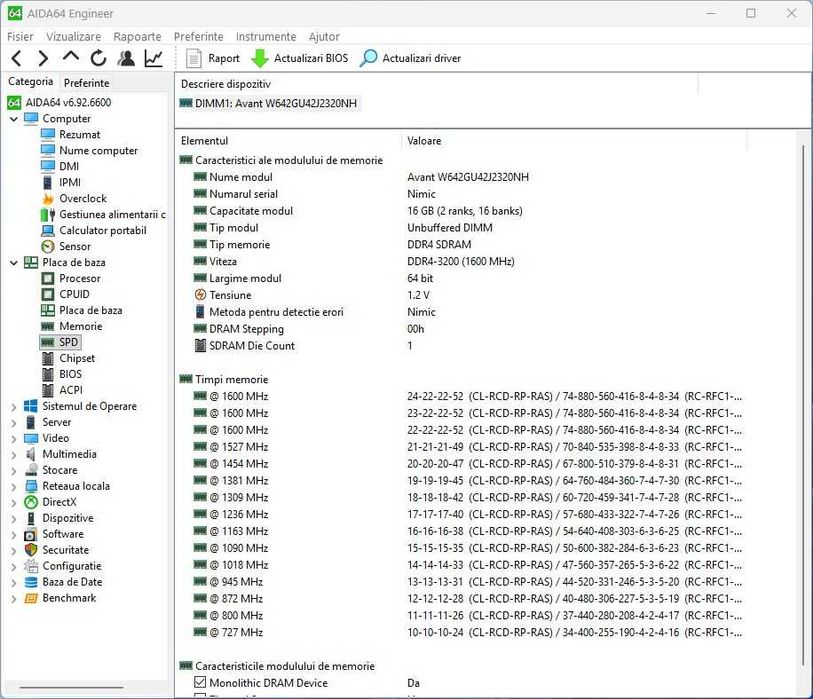Click the Configuratie icon
The image size is (813, 699).
click(x=31, y=566)
